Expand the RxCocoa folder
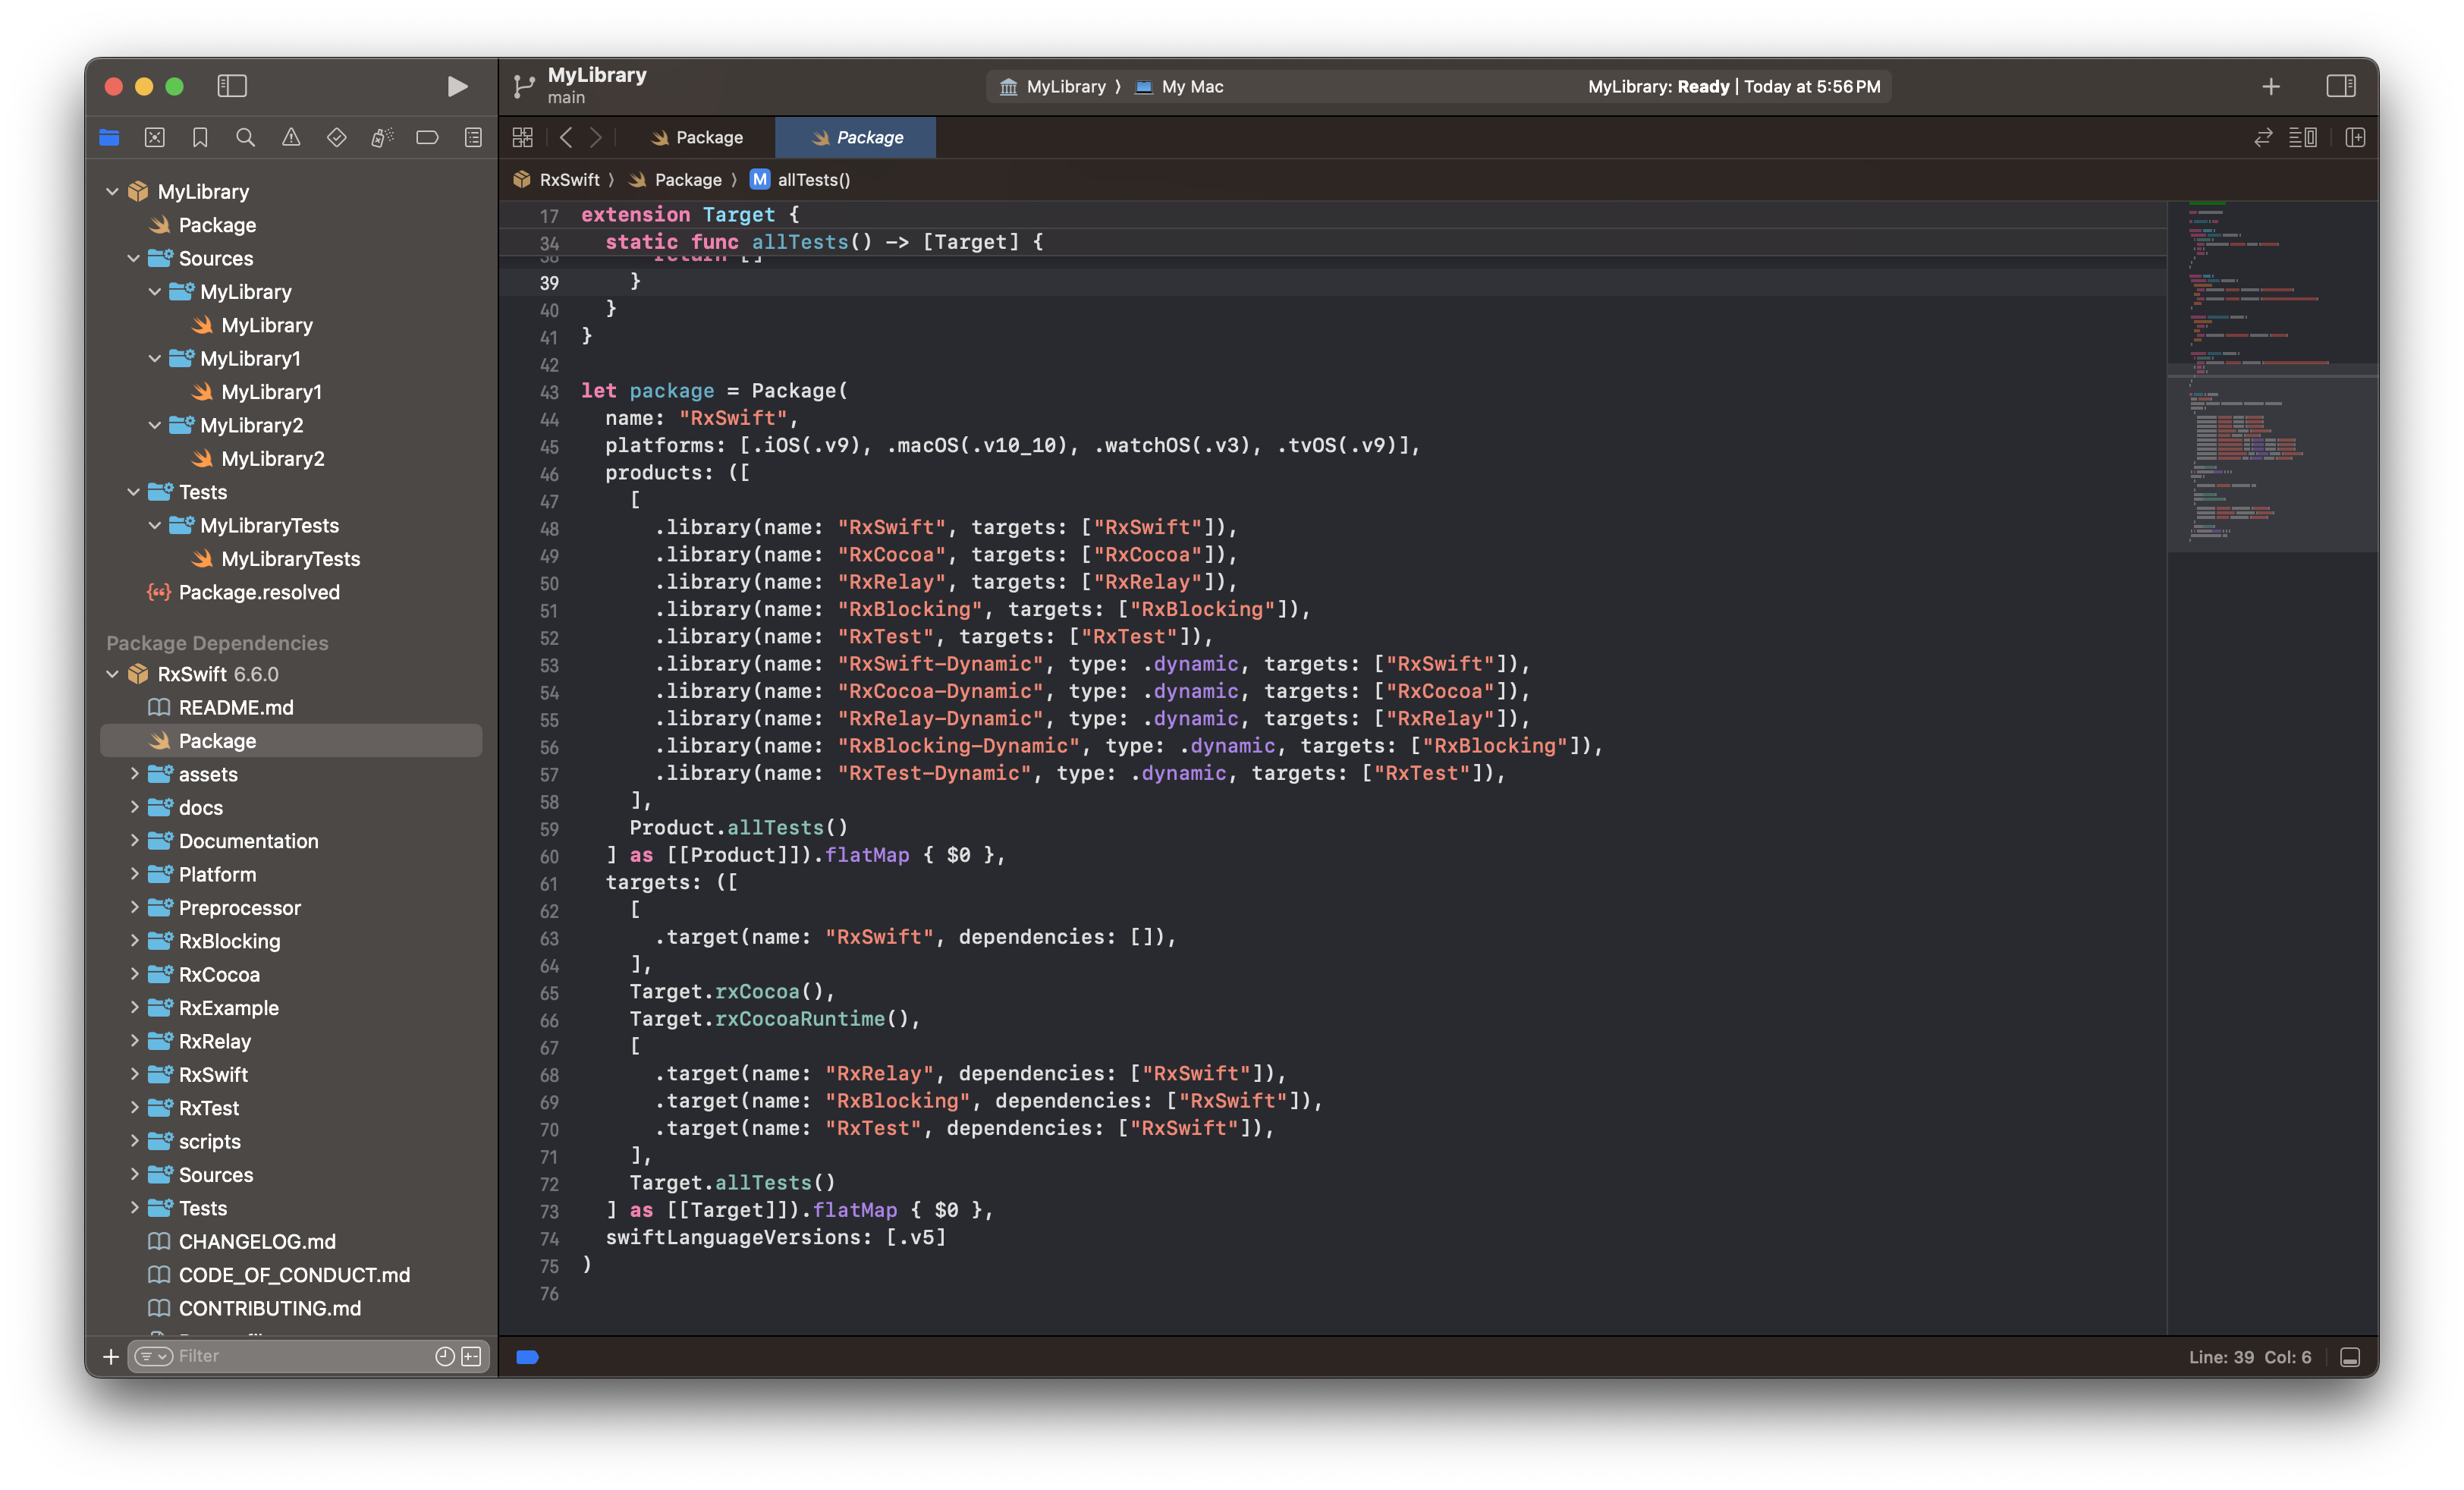Screen dimensions: 2464x1490 [x=134, y=974]
